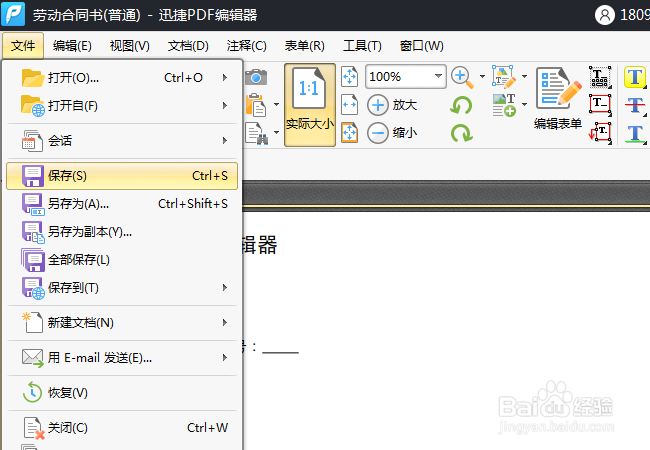Rotate view counterclockwise with green arrow
Screen dimensions: 650x450
point(461,105)
